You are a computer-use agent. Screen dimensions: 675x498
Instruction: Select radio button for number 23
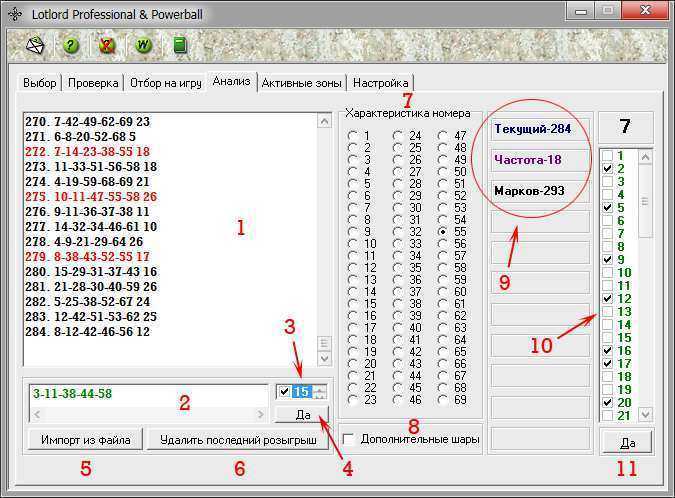click(352, 400)
